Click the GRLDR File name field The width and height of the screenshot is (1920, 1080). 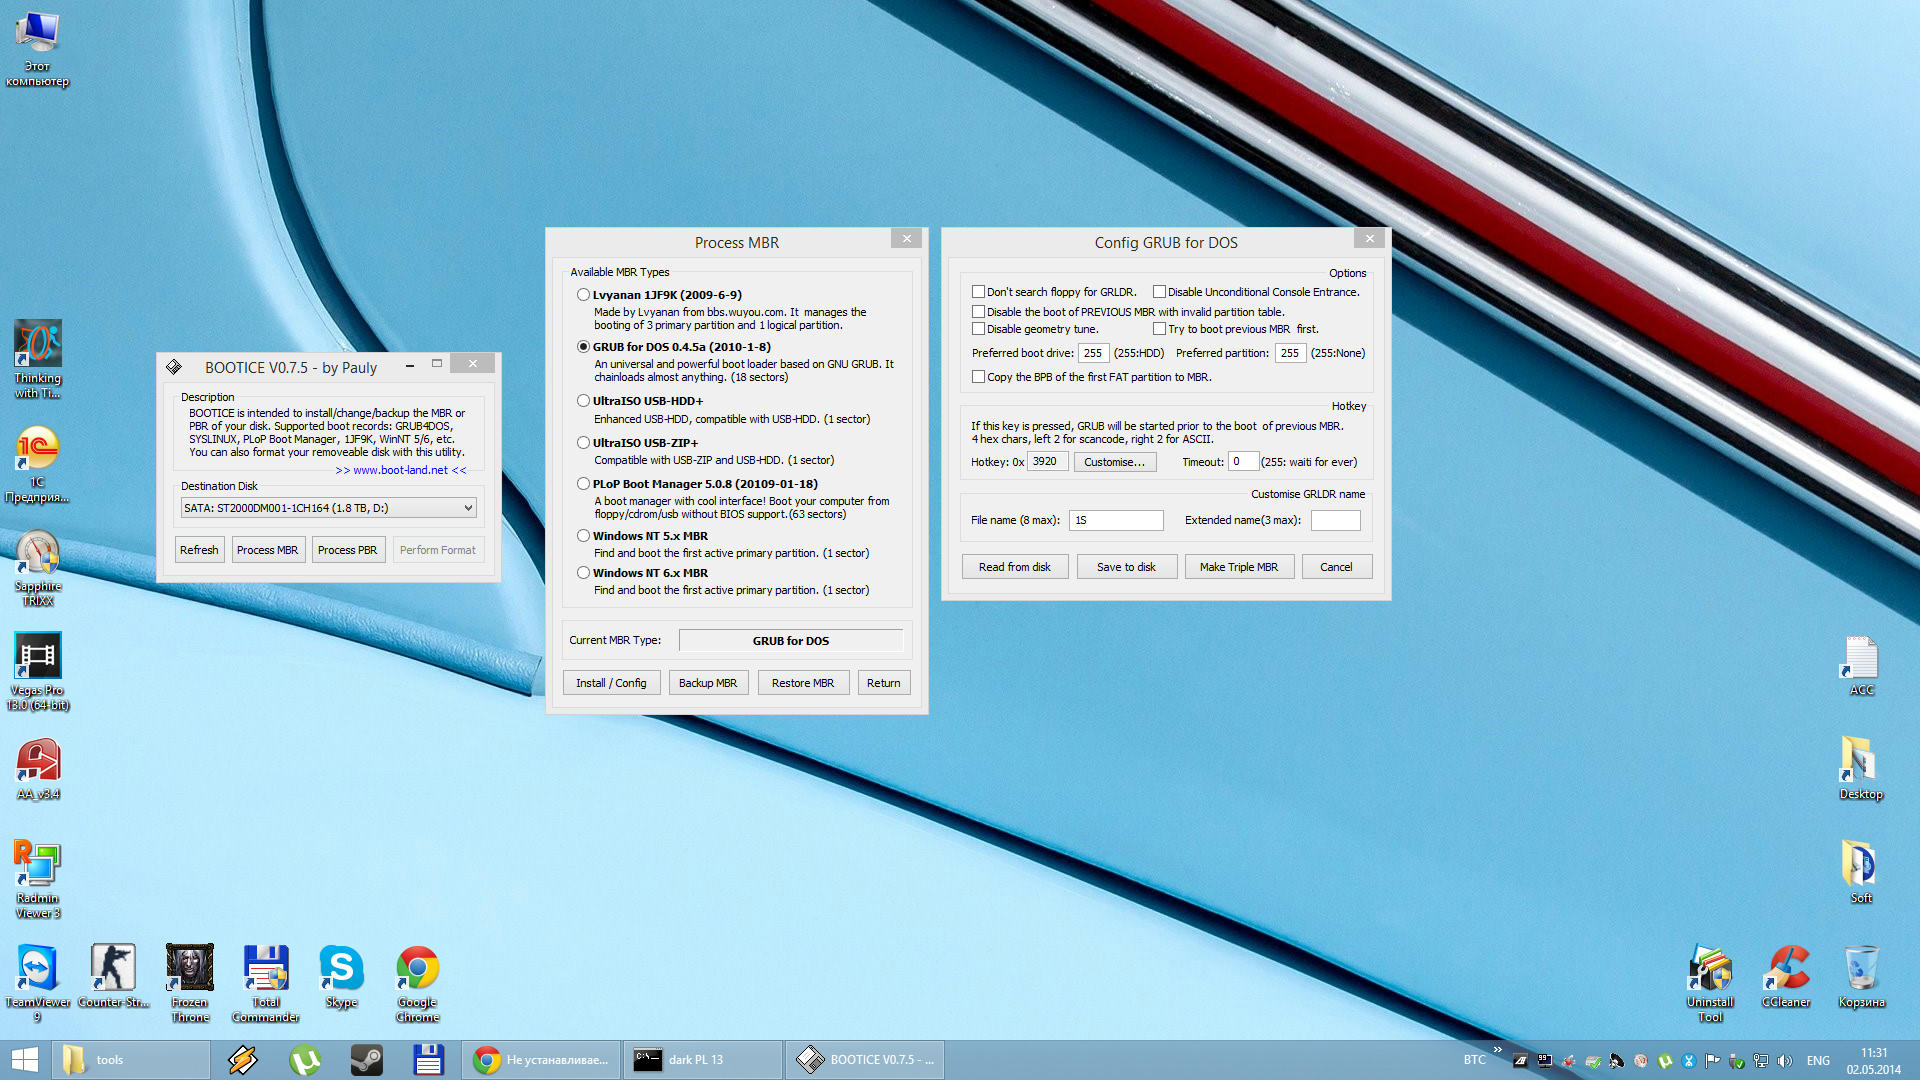[x=1116, y=520]
